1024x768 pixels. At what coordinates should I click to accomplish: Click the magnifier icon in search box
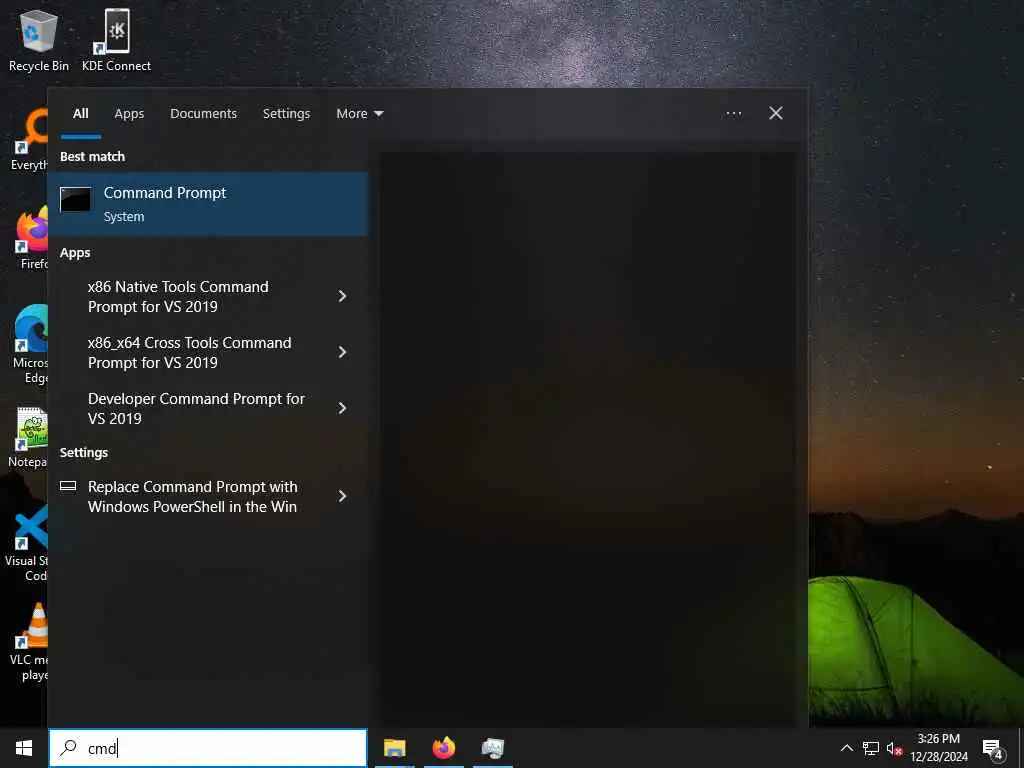69,748
